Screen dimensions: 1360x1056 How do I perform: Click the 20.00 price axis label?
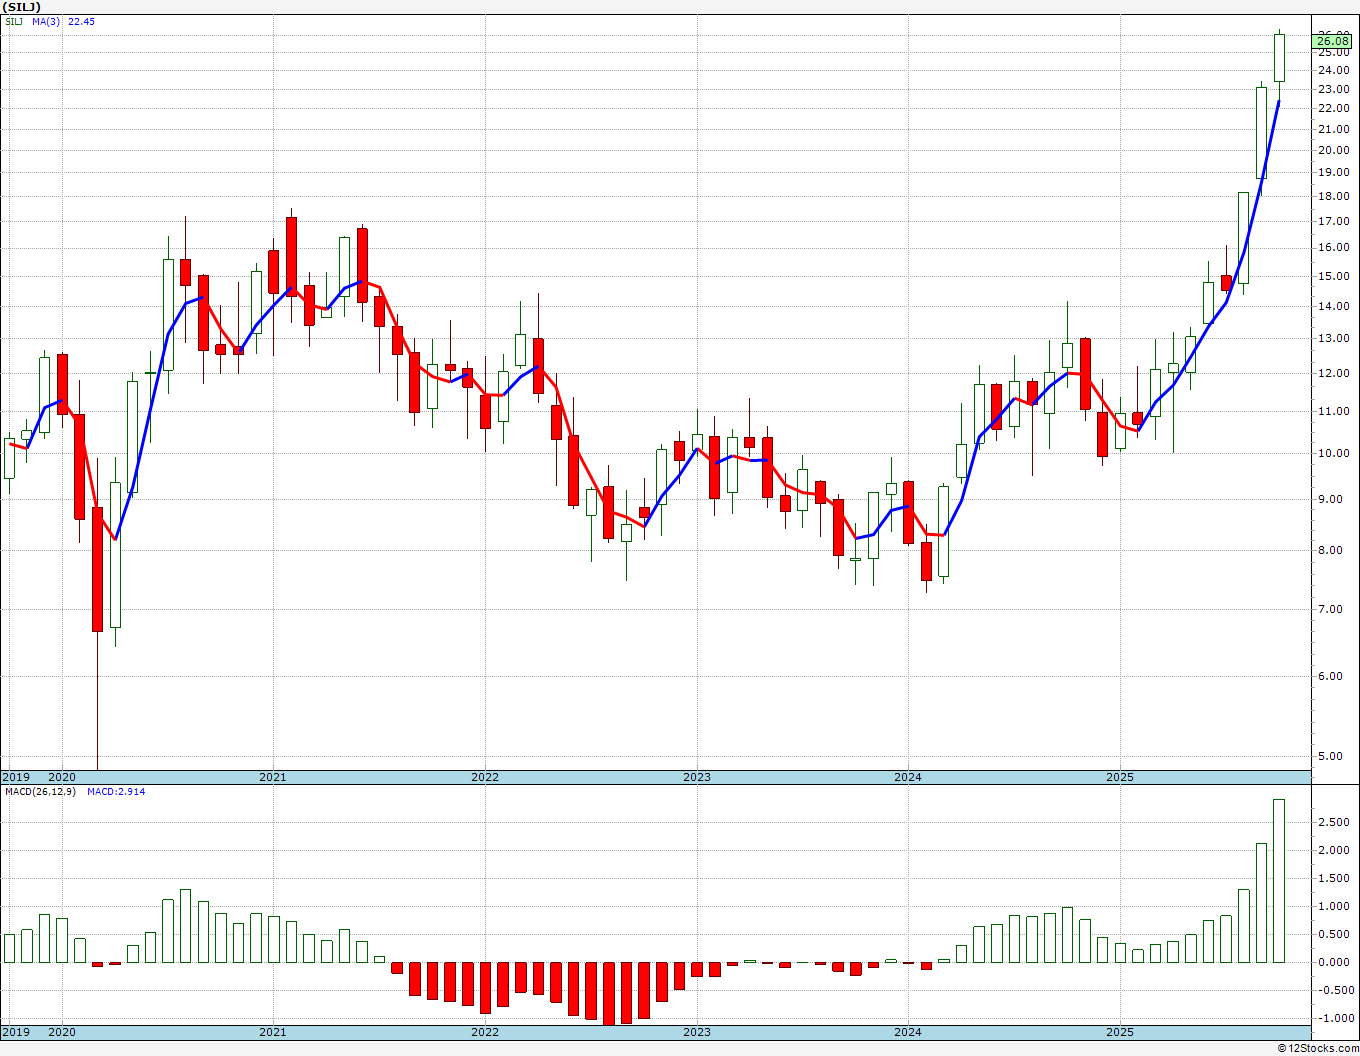click(1333, 151)
